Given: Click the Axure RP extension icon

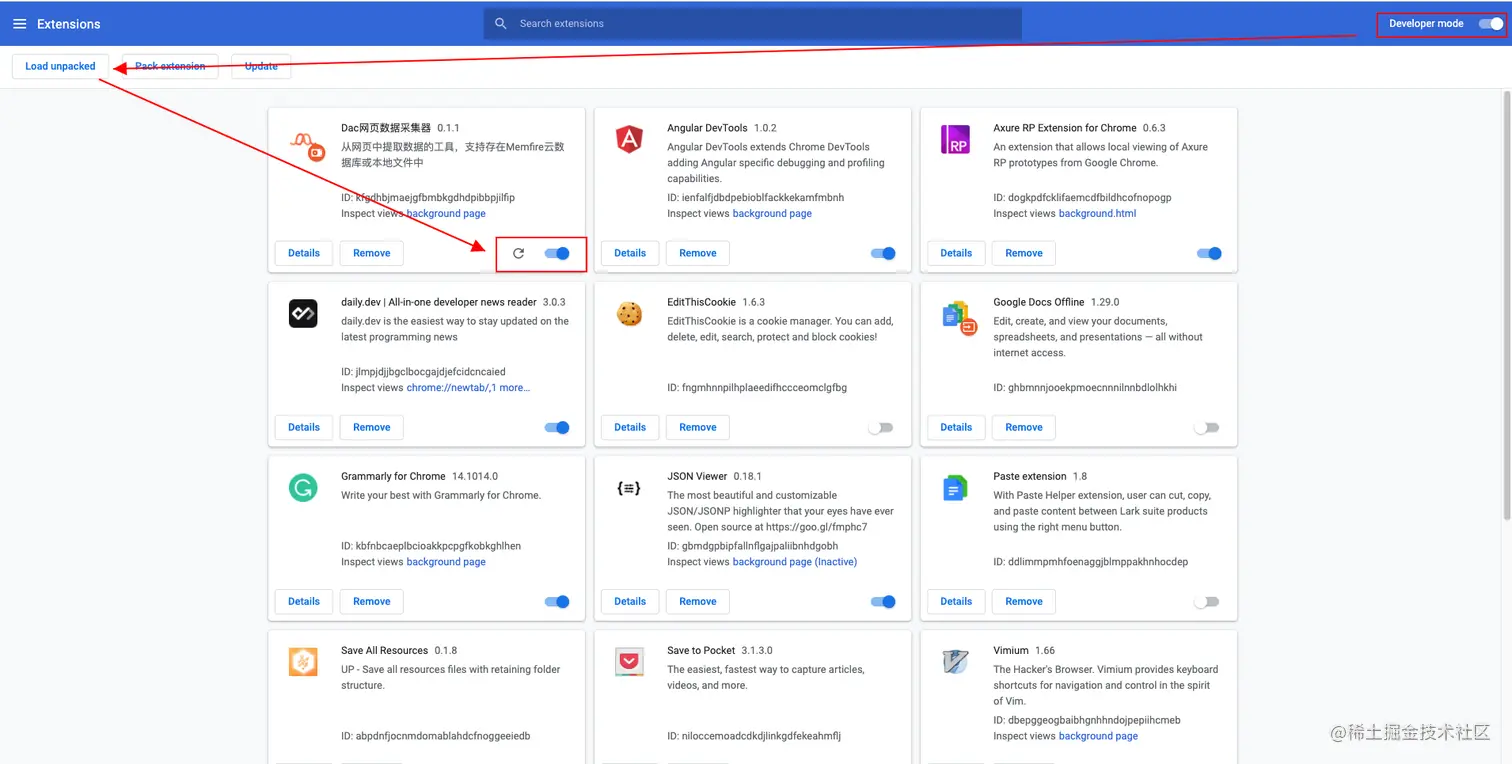Looking at the screenshot, I should click(x=955, y=139).
